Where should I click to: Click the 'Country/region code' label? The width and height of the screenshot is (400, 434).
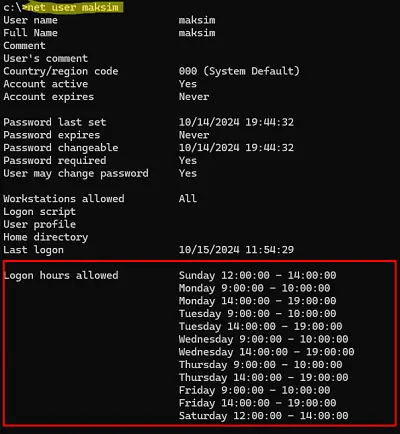(61, 71)
